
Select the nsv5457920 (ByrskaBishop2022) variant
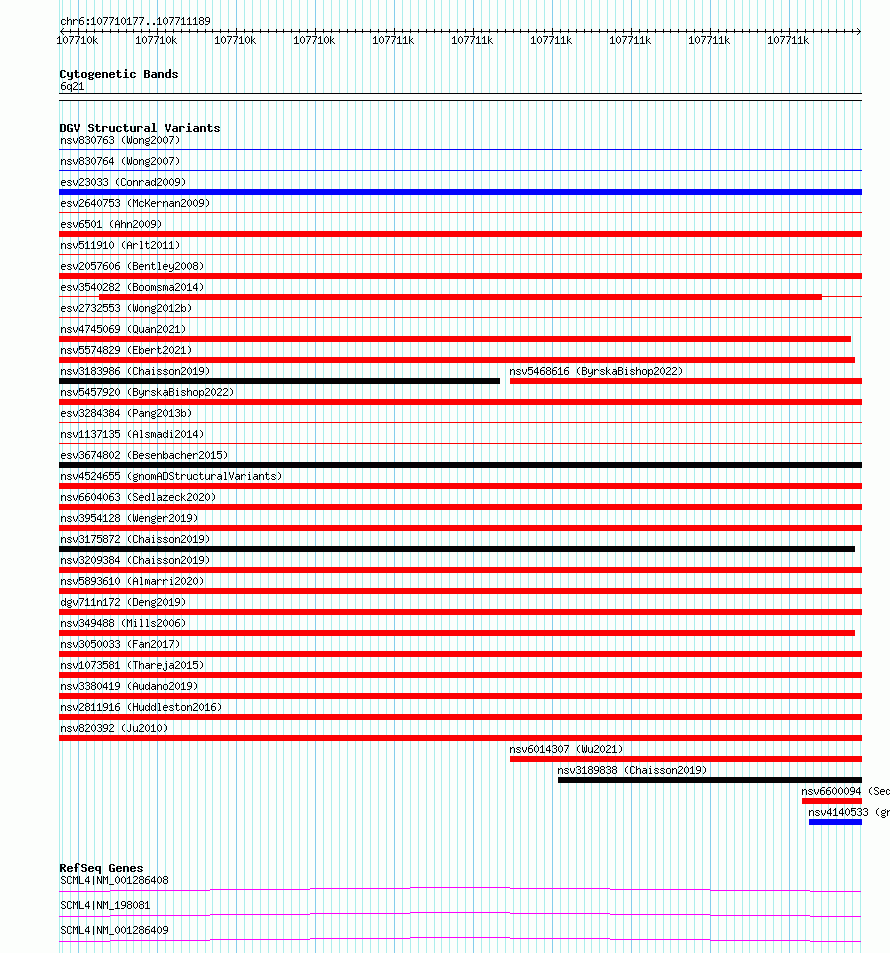click(147, 393)
